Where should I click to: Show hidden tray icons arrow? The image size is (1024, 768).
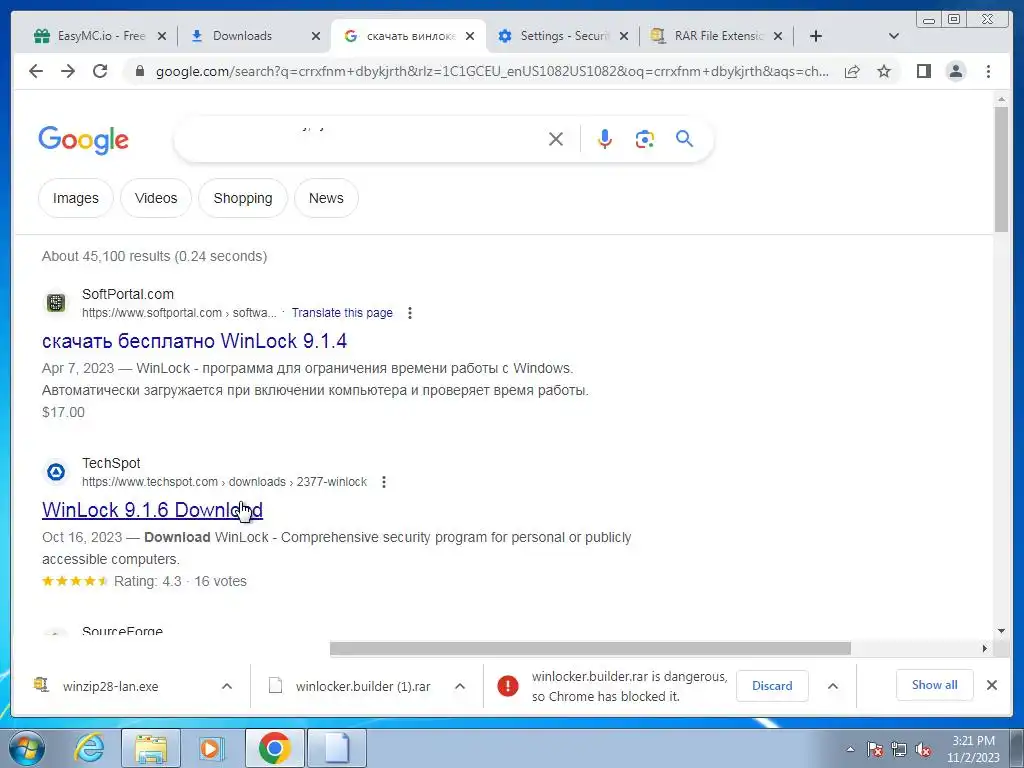click(x=850, y=750)
